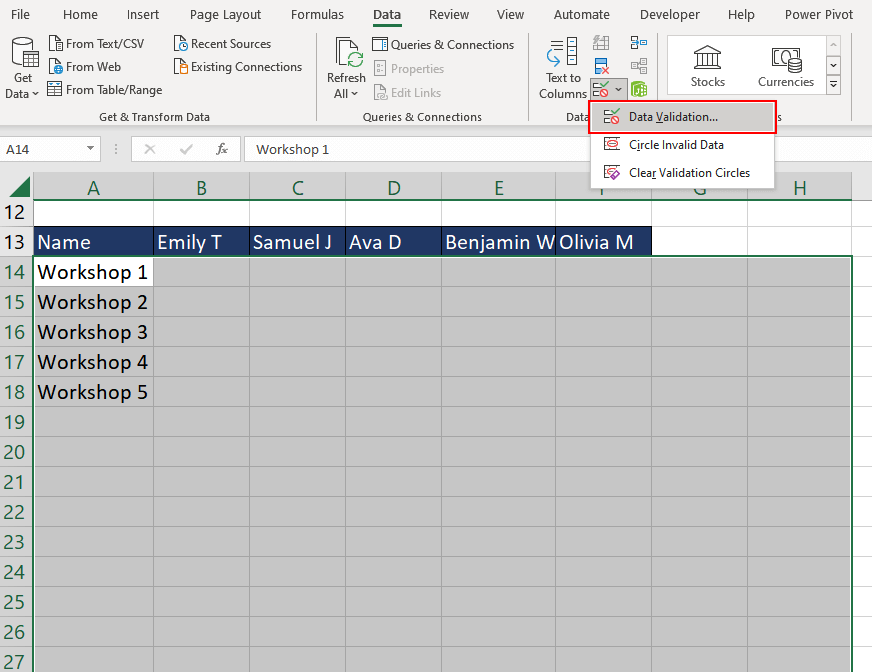
Task: Open Existing Connections
Action: (238, 66)
